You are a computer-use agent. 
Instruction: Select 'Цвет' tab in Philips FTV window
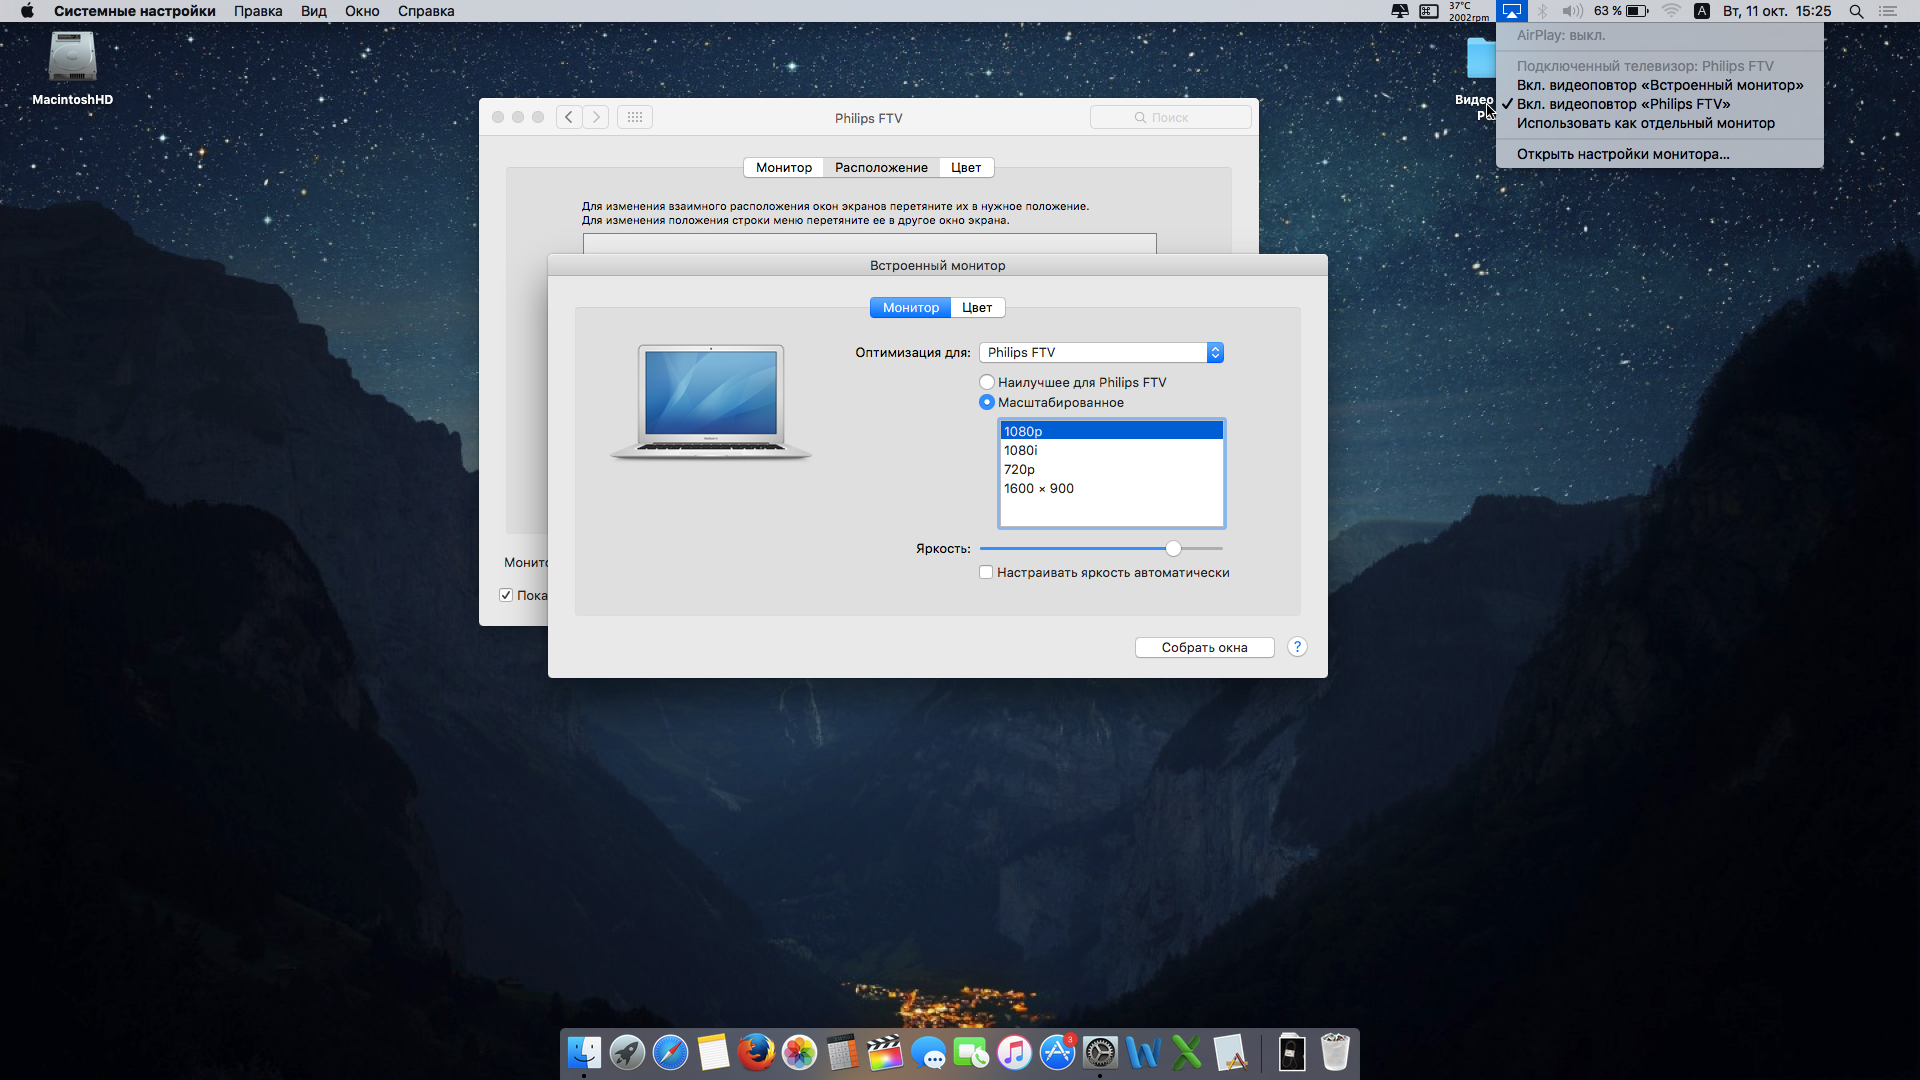pyautogui.click(x=966, y=167)
